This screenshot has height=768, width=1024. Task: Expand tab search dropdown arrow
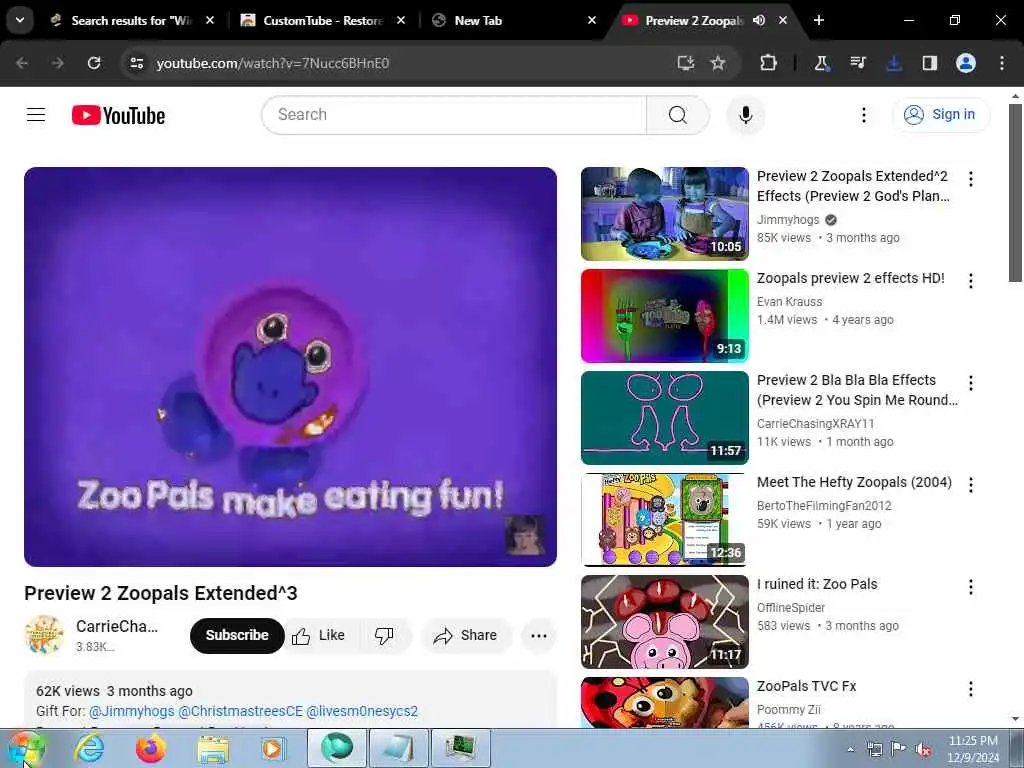coord(20,20)
